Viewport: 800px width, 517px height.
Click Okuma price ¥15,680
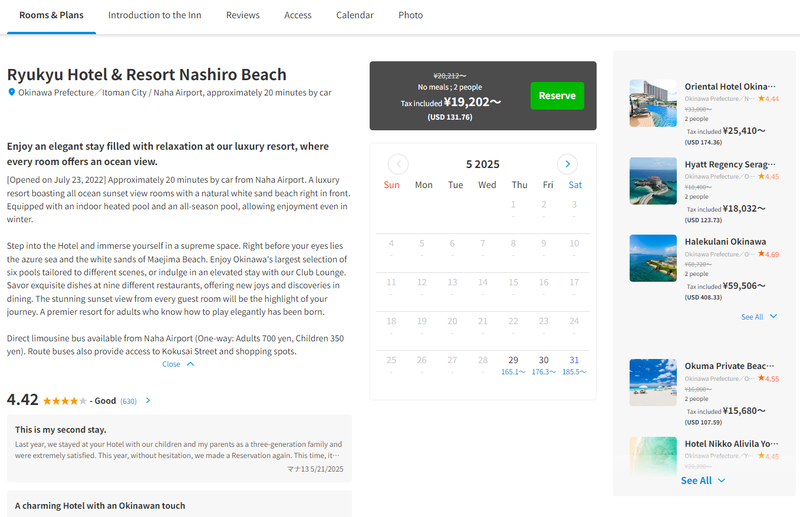coord(744,410)
